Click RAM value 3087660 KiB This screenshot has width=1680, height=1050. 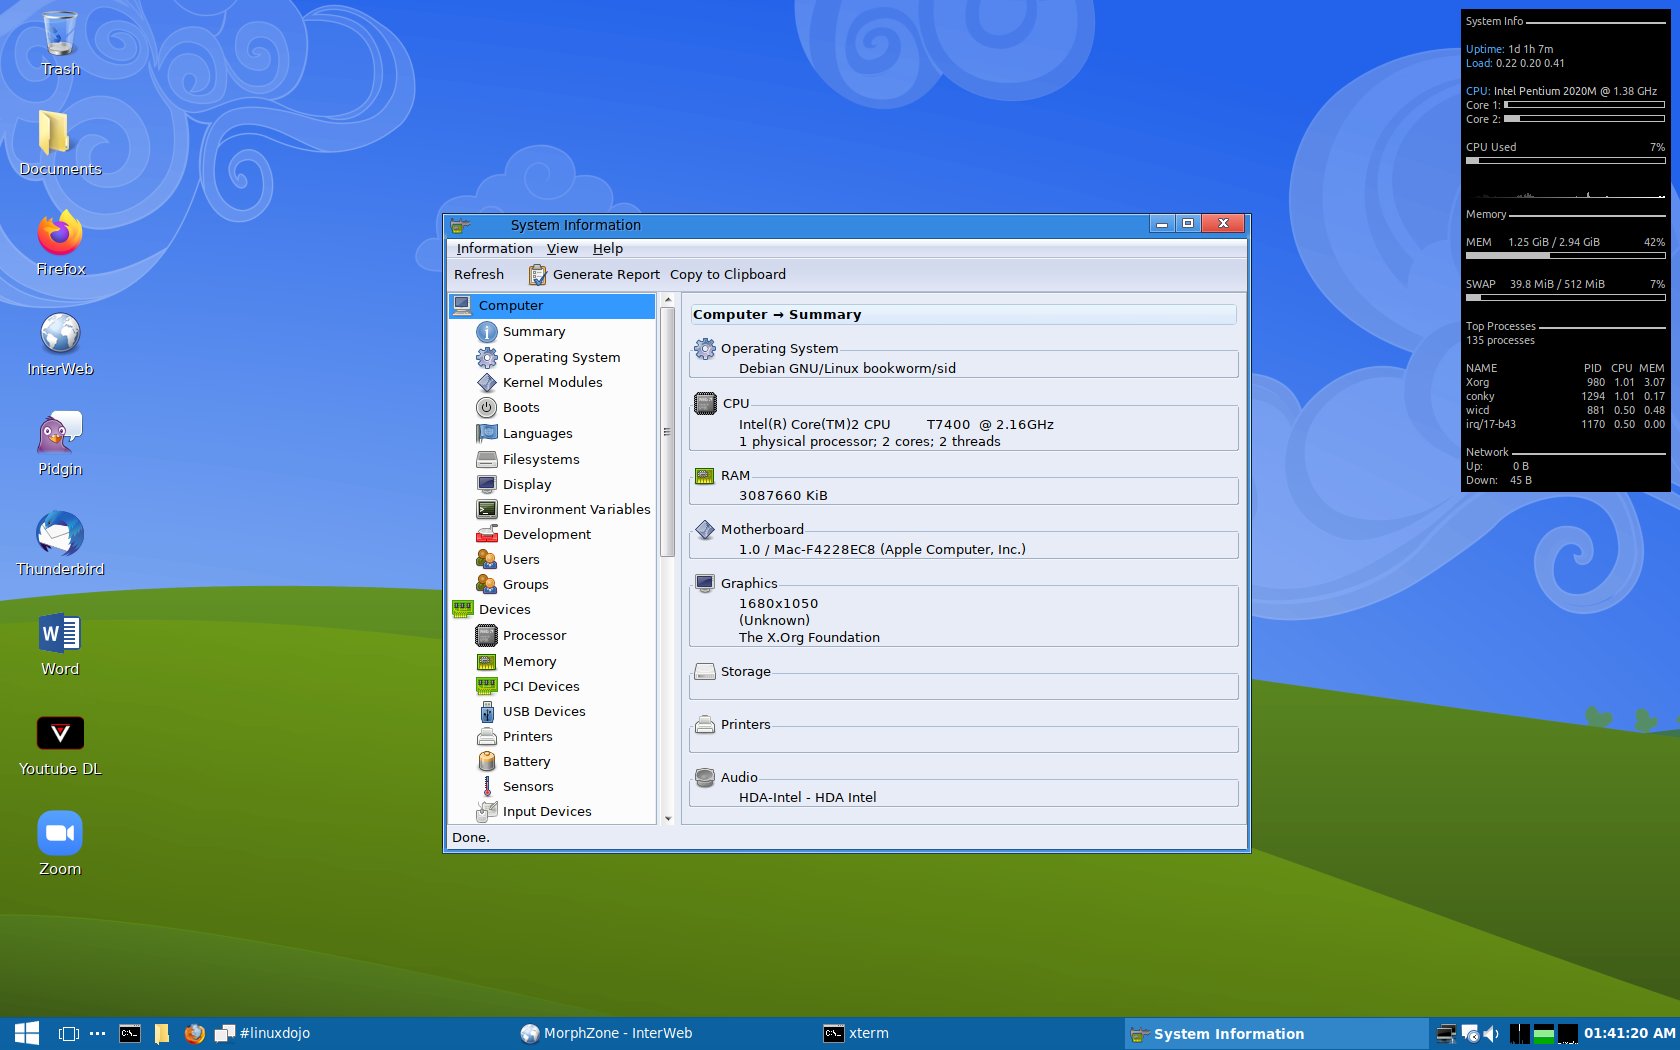click(x=783, y=496)
